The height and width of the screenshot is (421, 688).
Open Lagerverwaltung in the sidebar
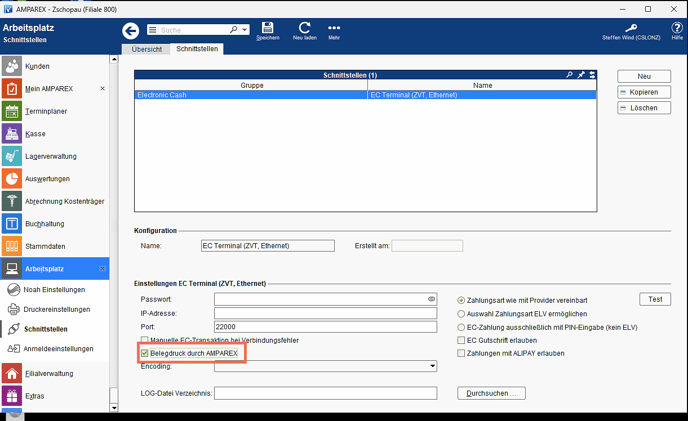tap(50, 157)
